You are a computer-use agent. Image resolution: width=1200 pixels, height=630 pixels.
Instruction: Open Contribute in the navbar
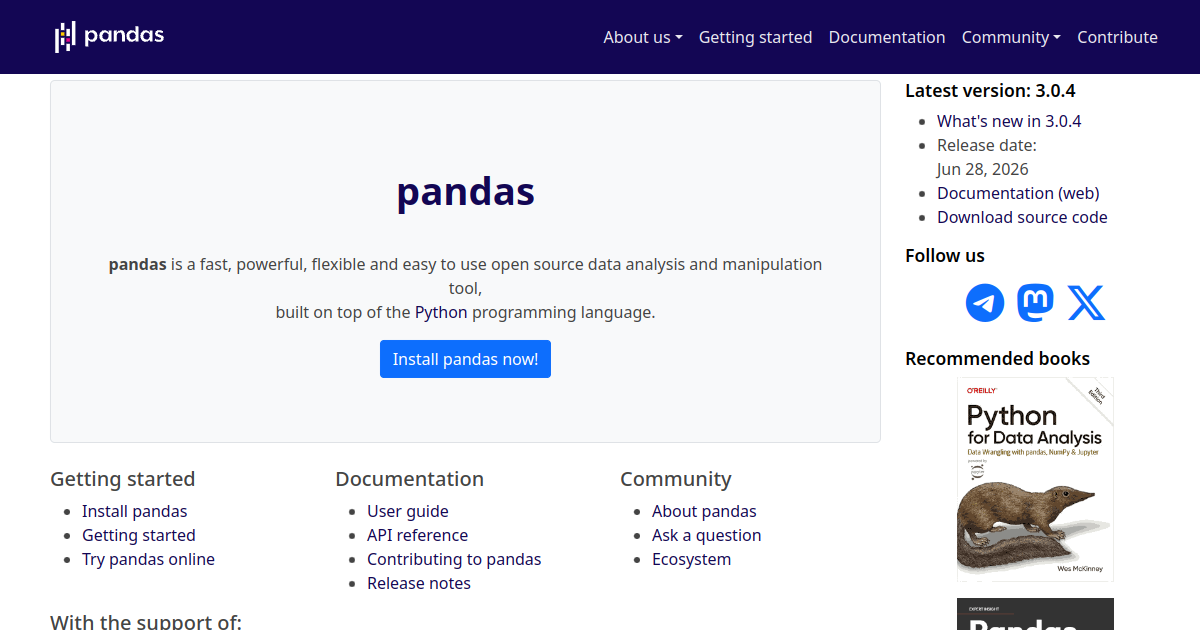[1117, 37]
